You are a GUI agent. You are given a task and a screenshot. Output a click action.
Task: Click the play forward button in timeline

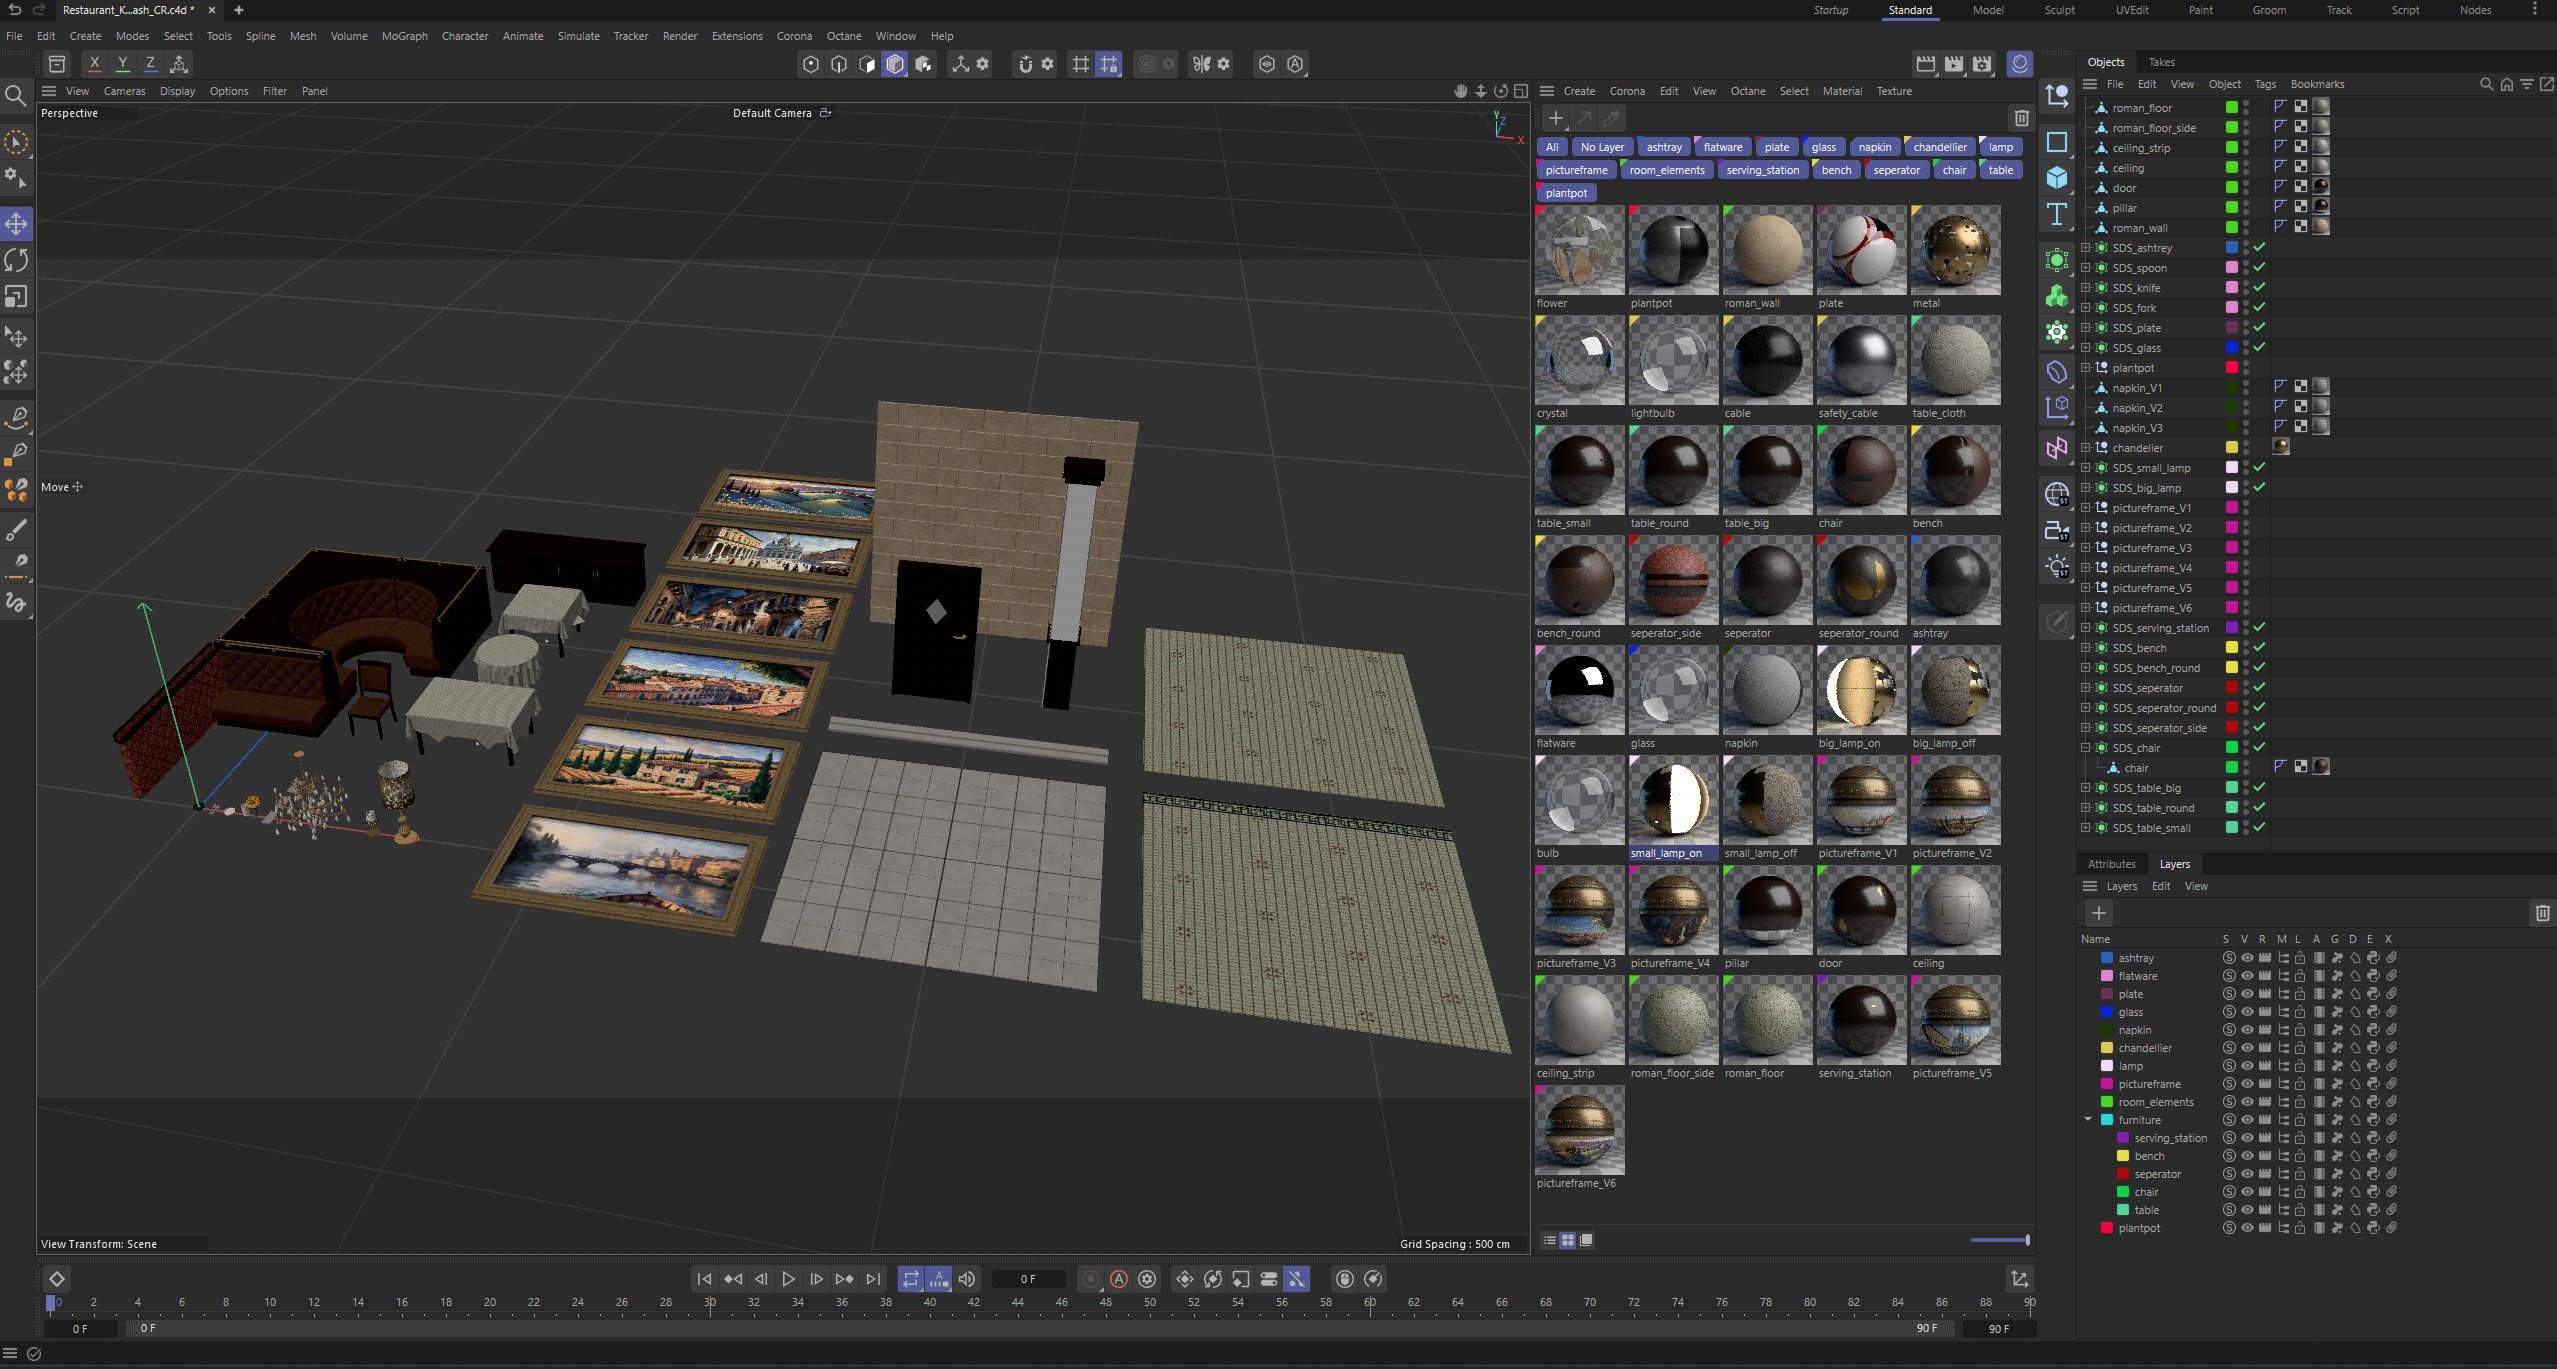pos(788,1279)
